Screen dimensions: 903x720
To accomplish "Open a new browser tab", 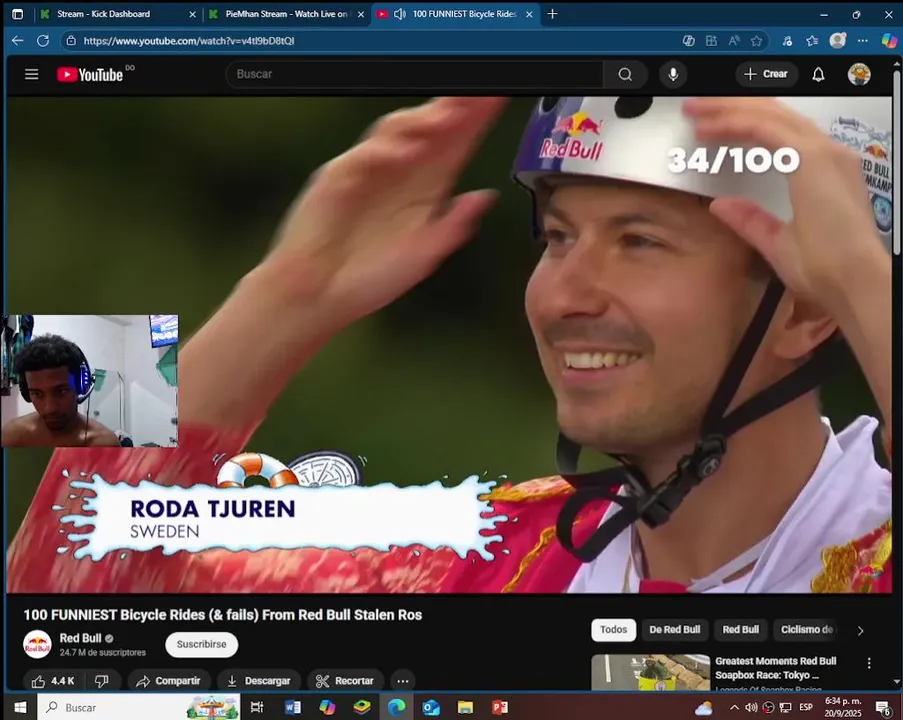I will click(552, 14).
